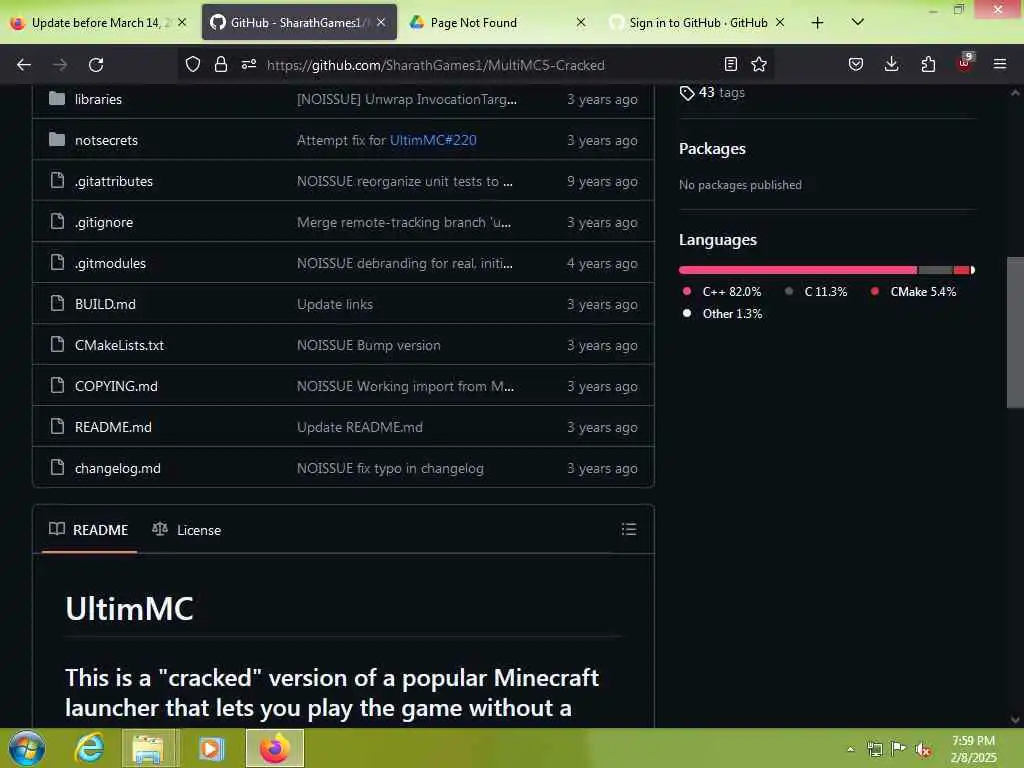Open the changelog.md file
Screen dimensions: 1024x768
pyautogui.click(x=118, y=468)
